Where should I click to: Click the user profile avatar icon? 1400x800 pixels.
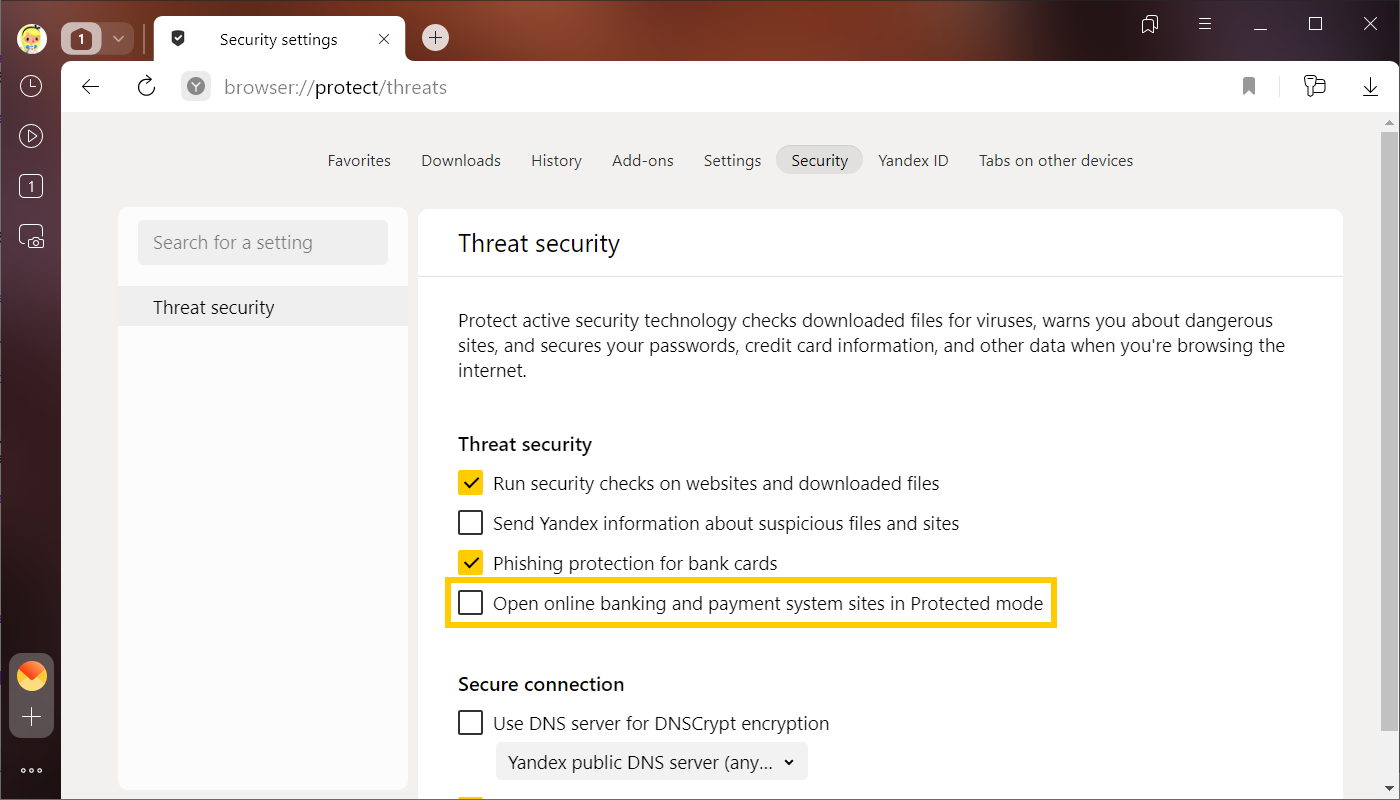(x=32, y=39)
